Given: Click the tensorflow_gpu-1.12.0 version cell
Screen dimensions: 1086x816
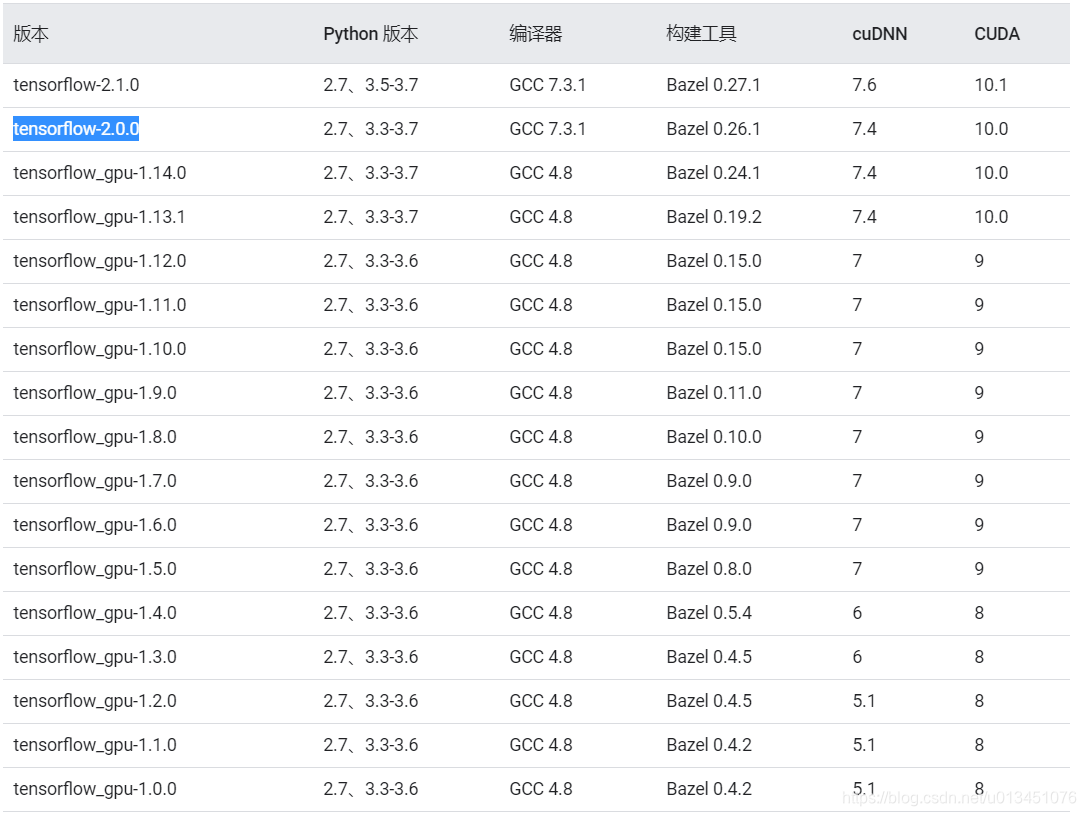Looking at the screenshot, I should [x=100, y=261].
